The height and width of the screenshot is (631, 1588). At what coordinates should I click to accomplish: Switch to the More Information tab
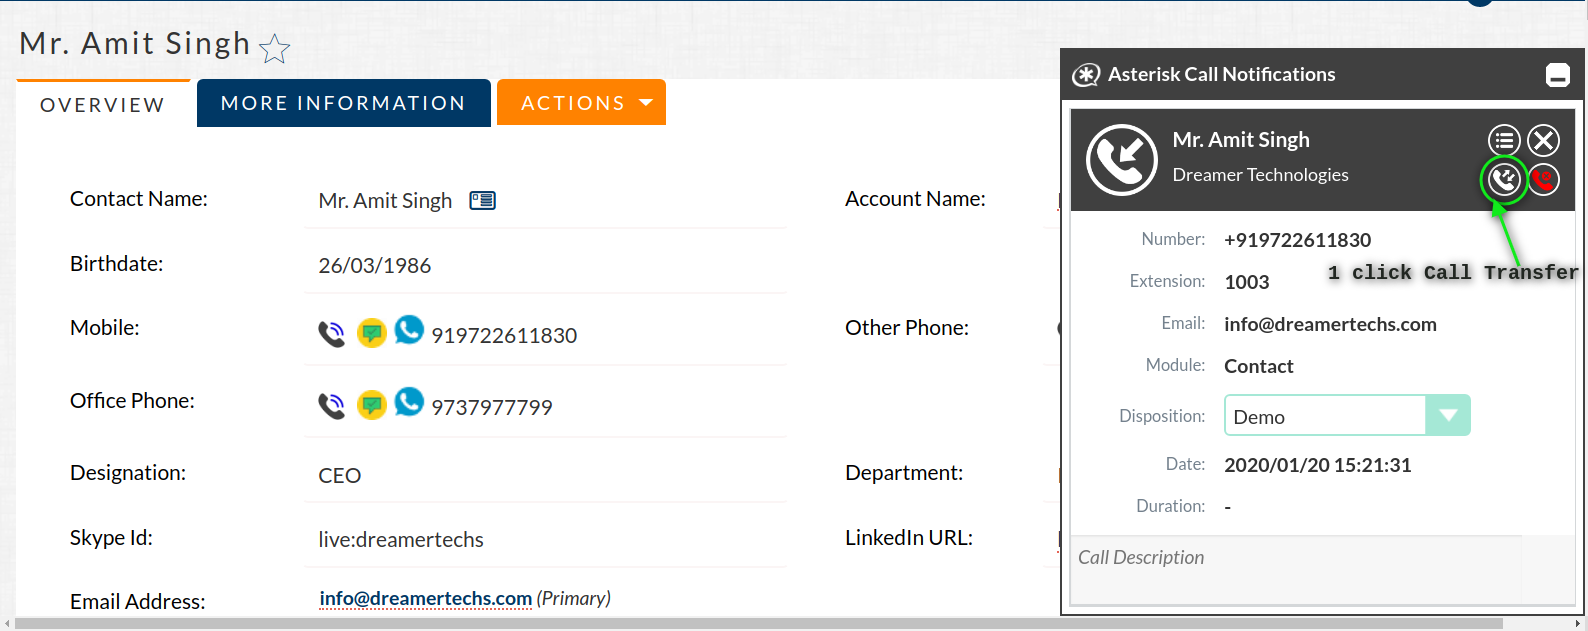point(343,103)
